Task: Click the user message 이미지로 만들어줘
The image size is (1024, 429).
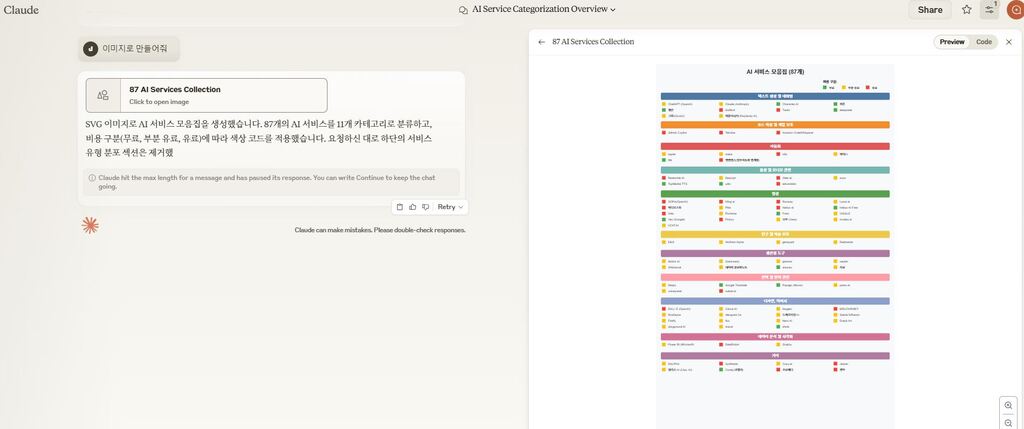Action: click(x=135, y=48)
